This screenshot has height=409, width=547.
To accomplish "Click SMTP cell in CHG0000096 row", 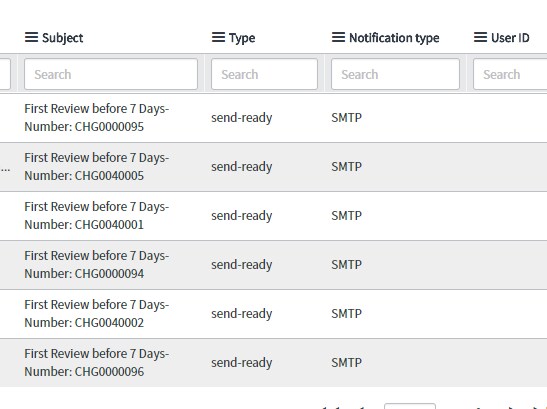I will pyautogui.click(x=346, y=363).
